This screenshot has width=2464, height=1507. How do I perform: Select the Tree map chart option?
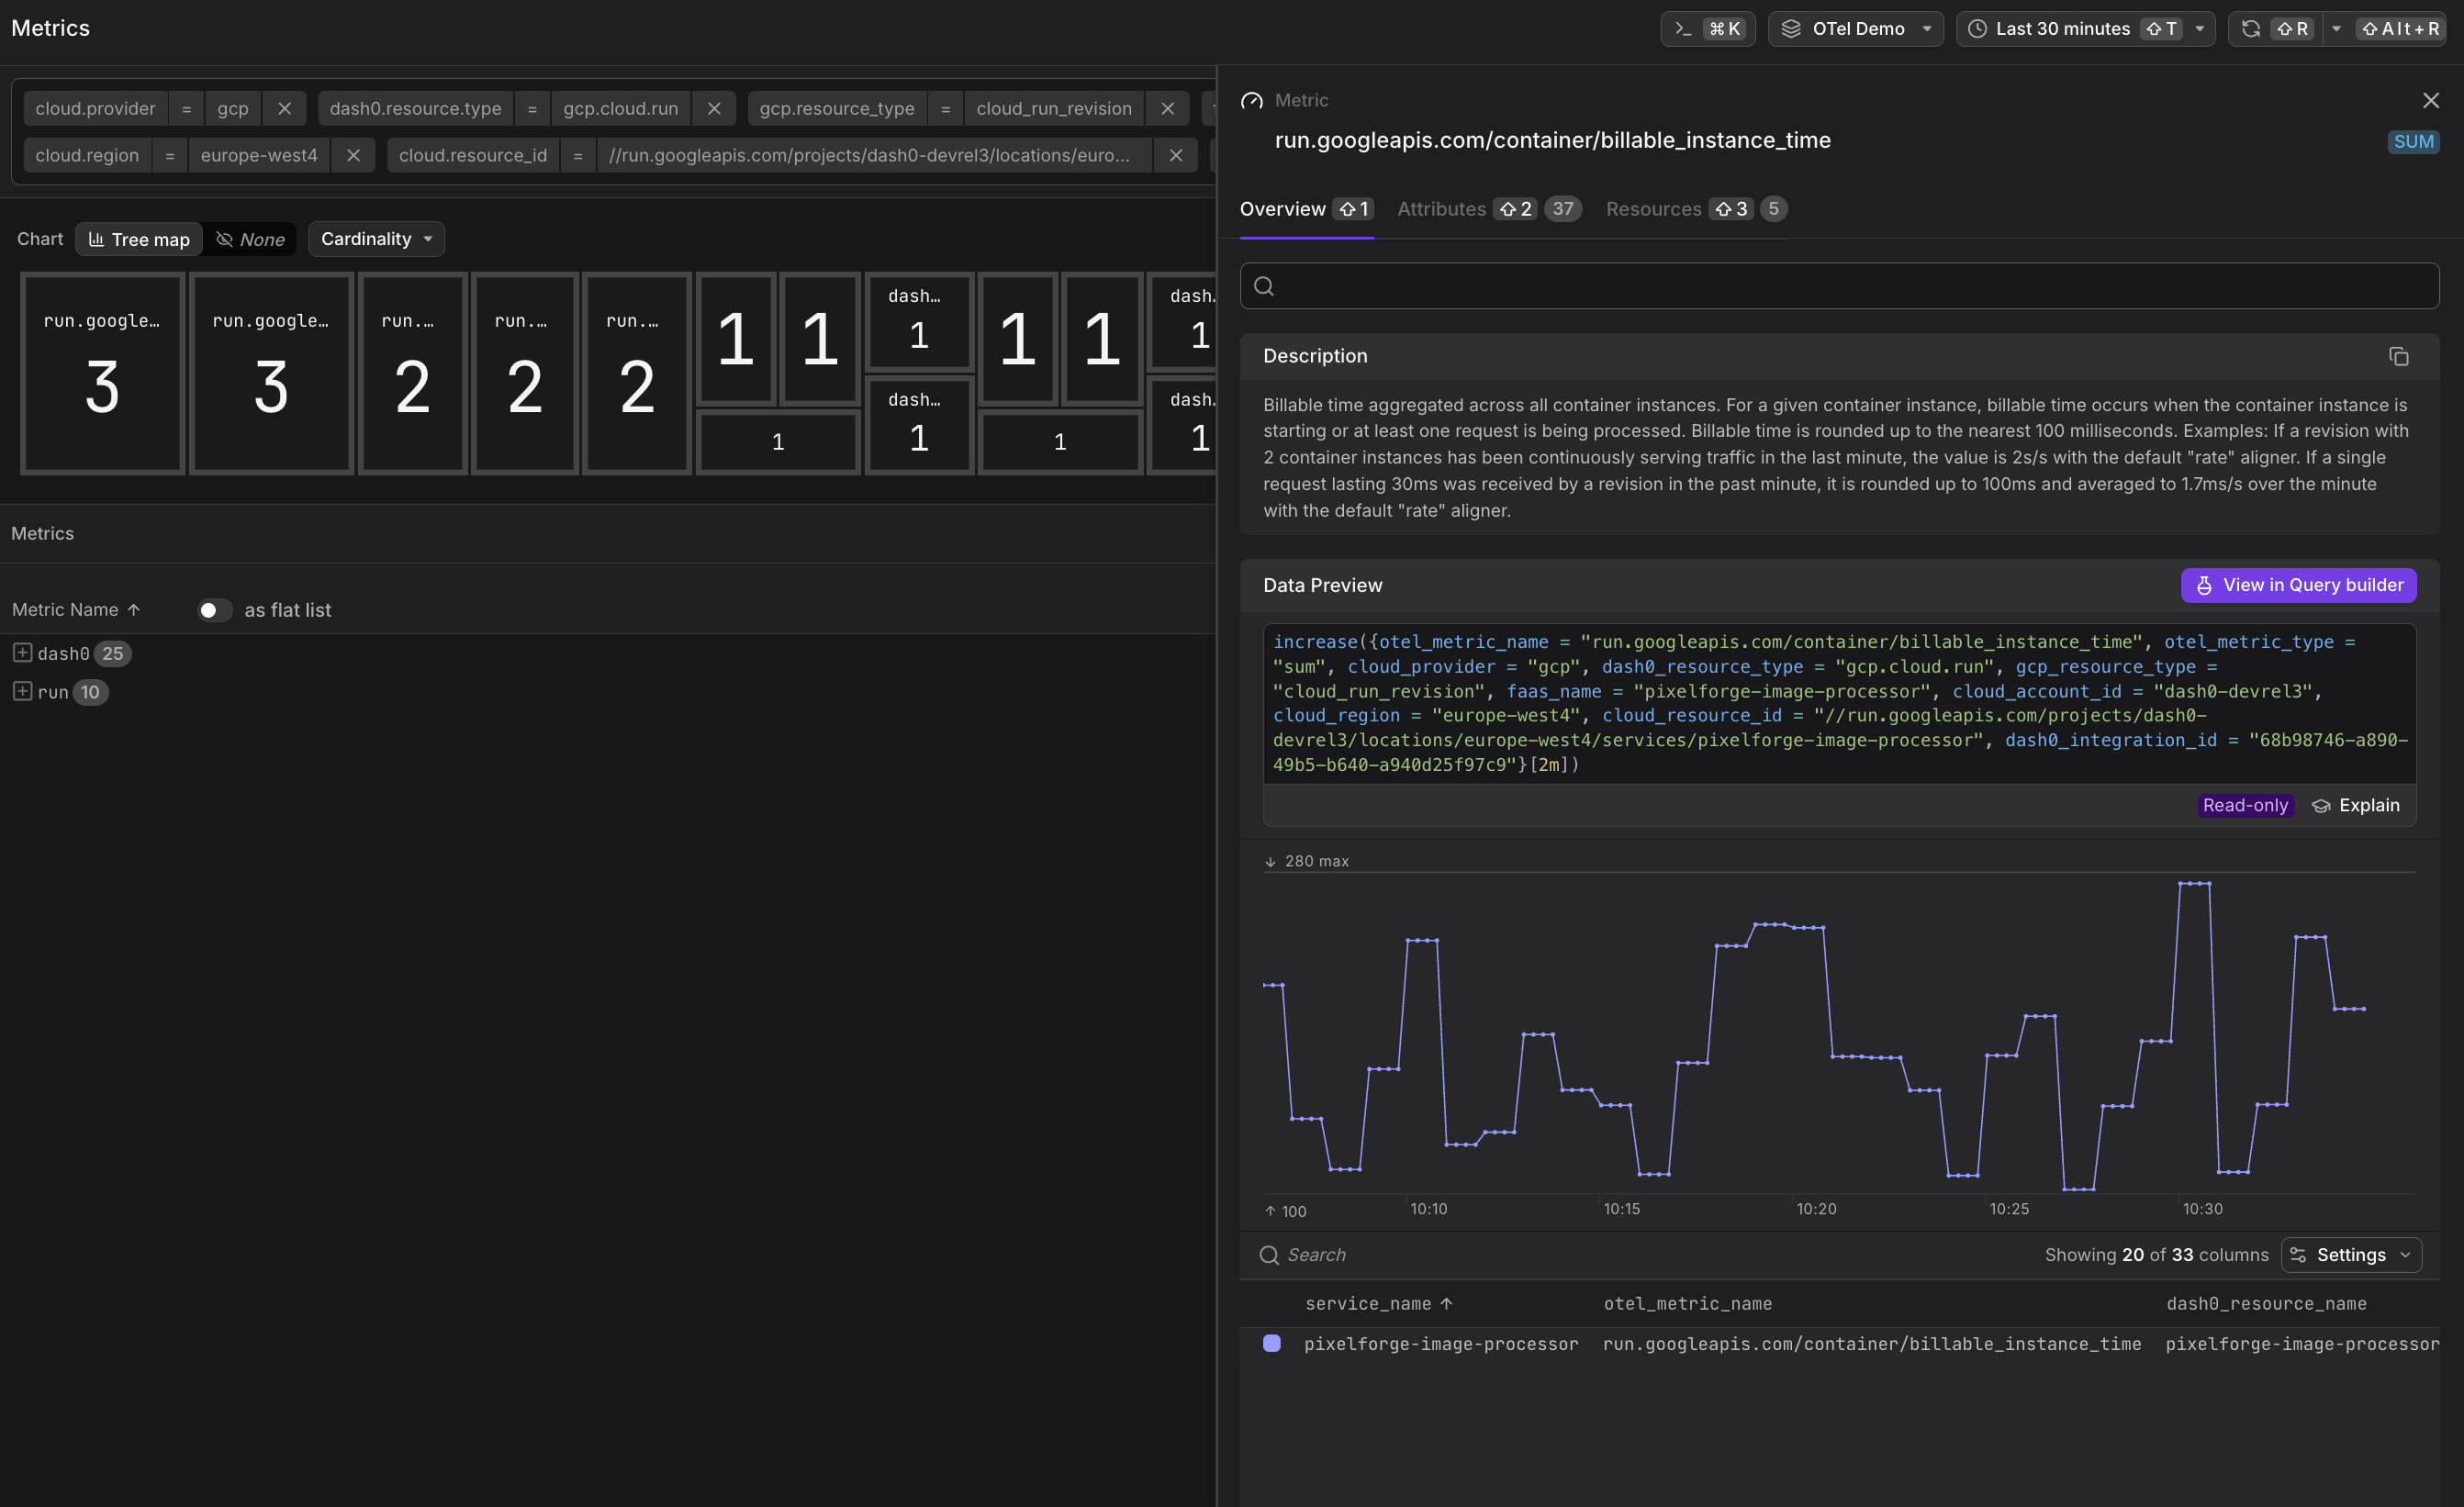[139, 239]
